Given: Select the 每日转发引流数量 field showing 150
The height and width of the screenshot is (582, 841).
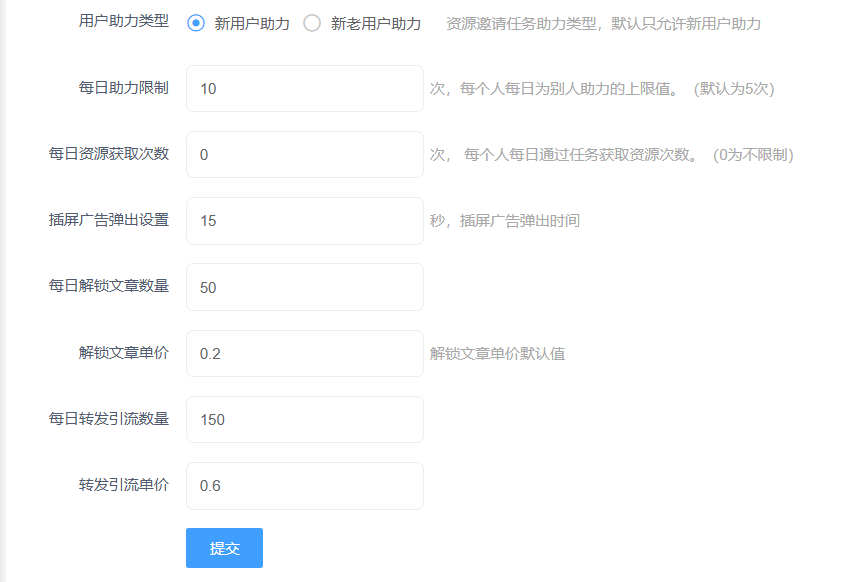Looking at the screenshot, I should pyautogui.click(x=305, y=419).
